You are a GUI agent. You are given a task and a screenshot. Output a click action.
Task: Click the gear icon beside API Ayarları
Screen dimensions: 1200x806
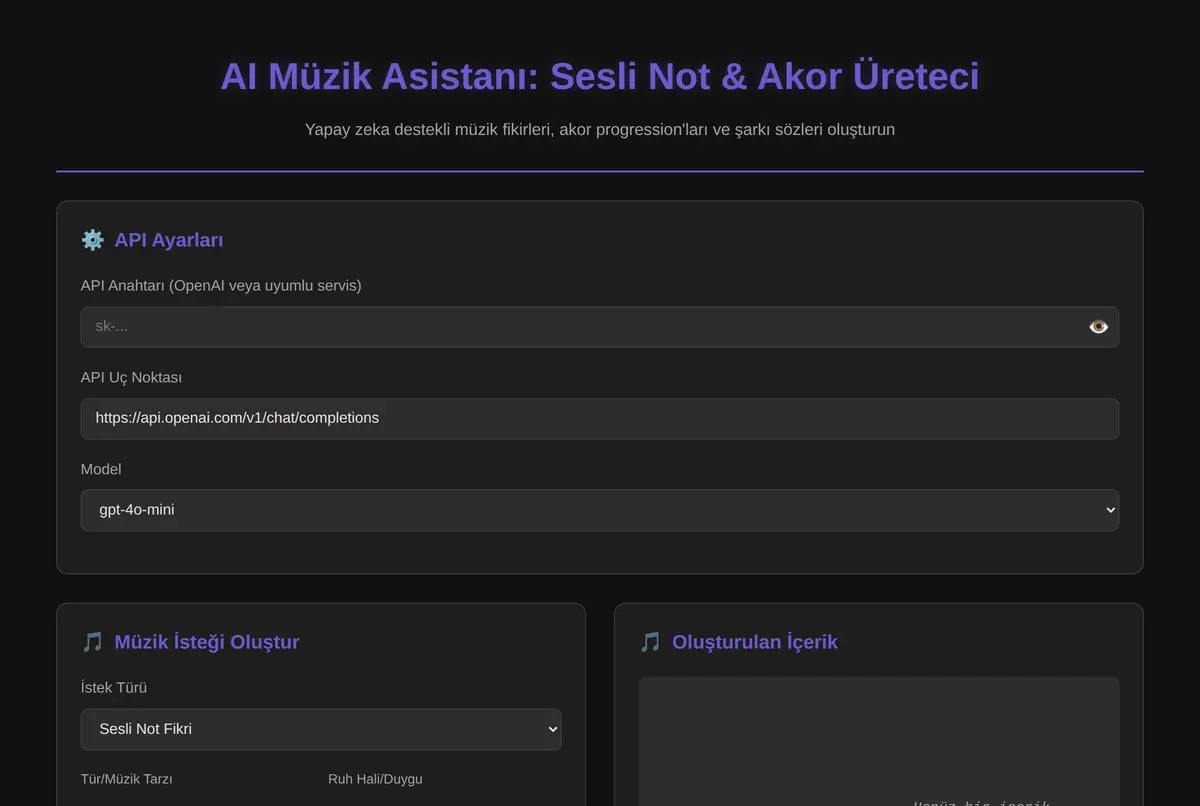(x=92, y=240)
